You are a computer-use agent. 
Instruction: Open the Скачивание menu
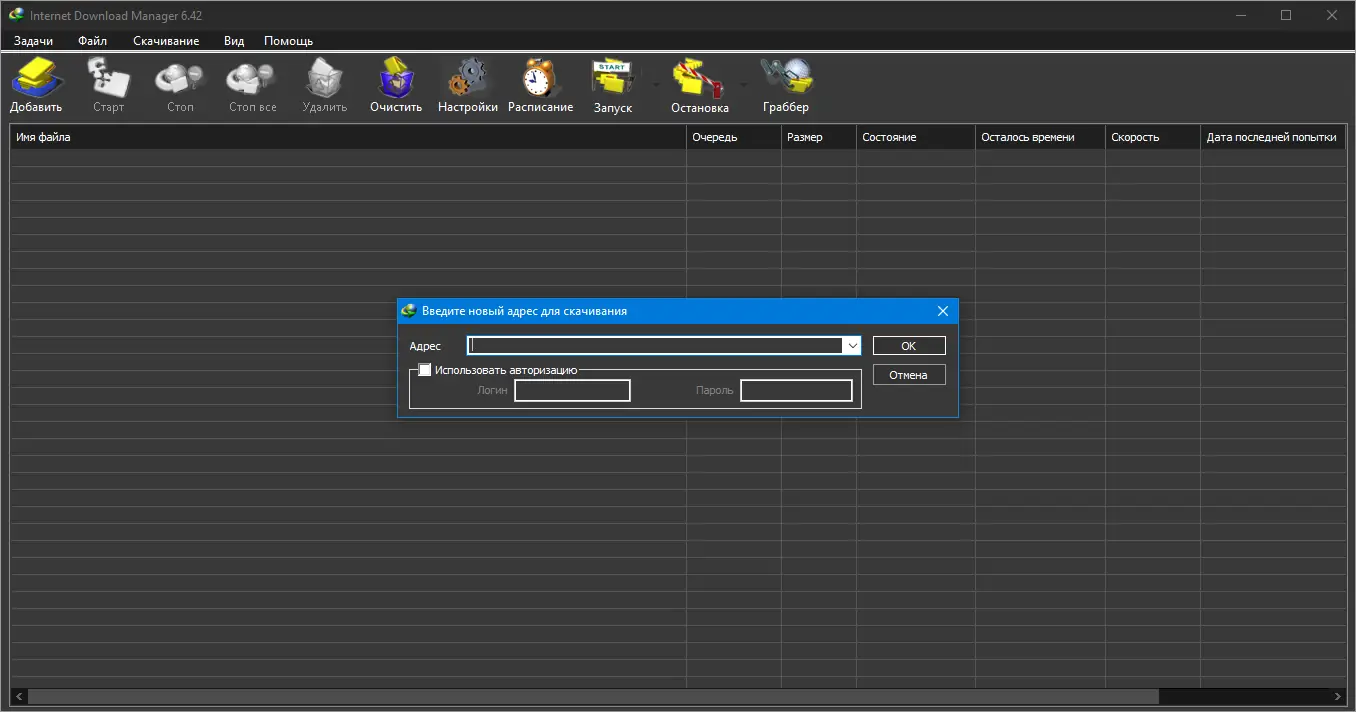coord(166,41)
